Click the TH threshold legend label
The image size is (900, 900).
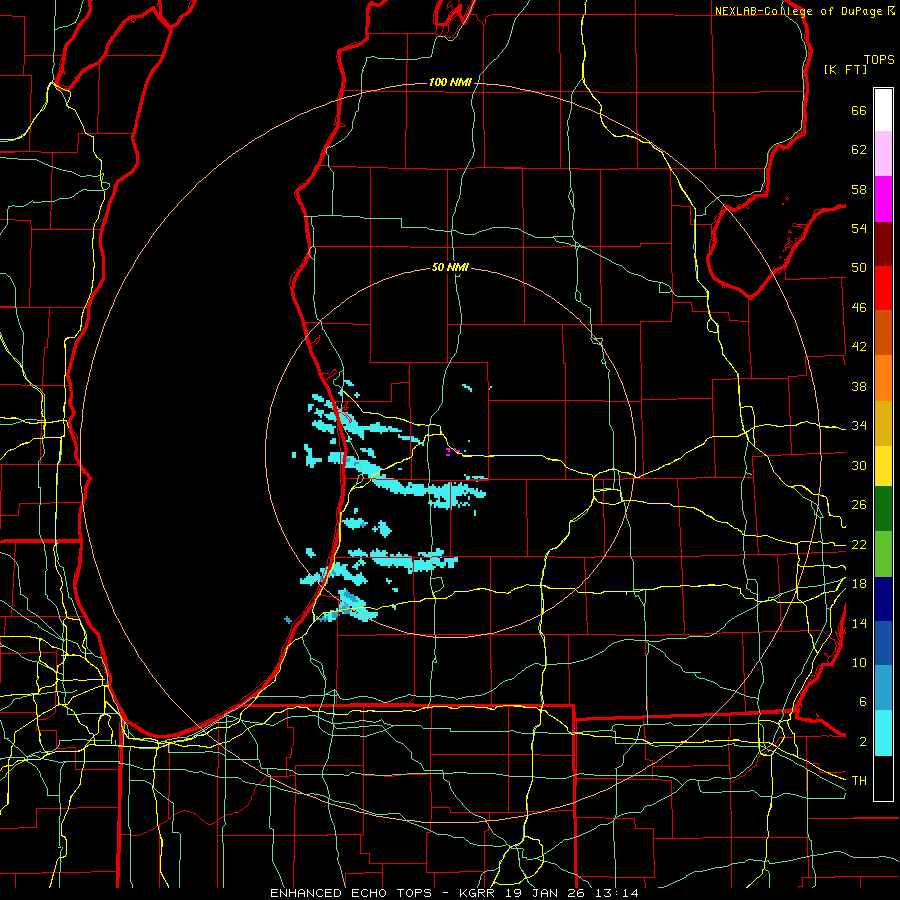click(859, 781)
